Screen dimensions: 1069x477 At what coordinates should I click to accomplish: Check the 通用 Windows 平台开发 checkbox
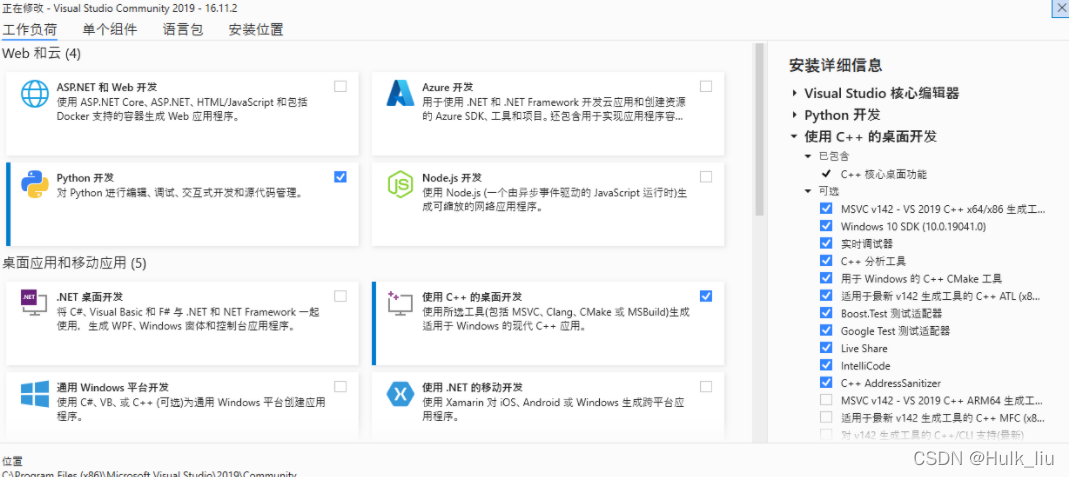click(340, 386)
